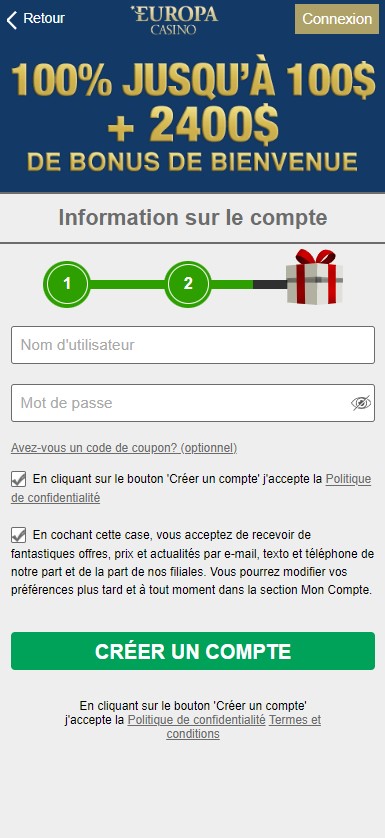Toggle password visibility eye icon
The height and width of the screenshot is (838, 385).
[361, 403]
